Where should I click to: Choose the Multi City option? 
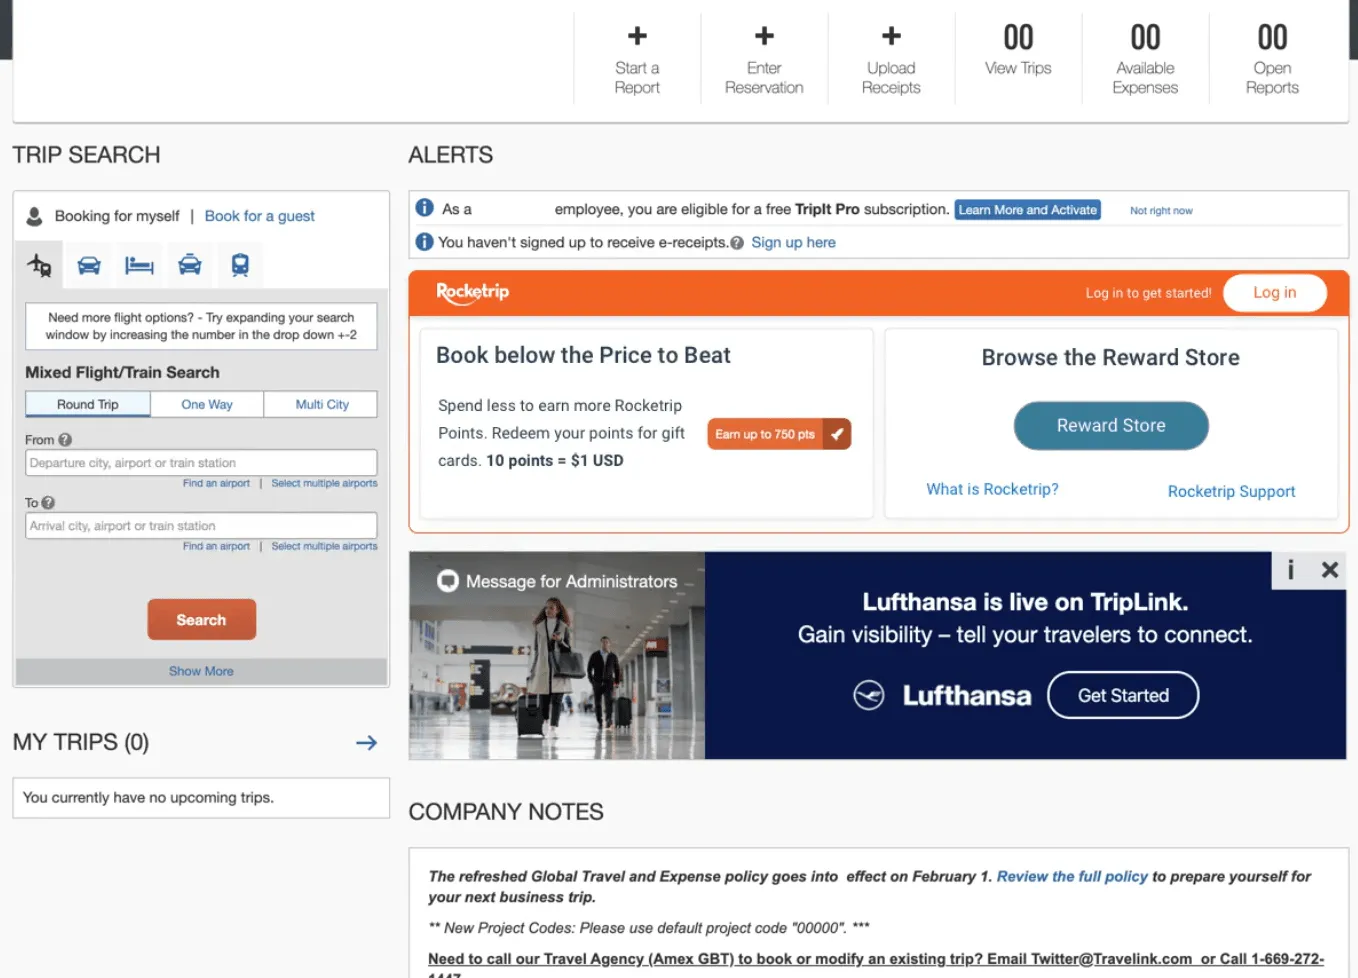click(322, 404)
